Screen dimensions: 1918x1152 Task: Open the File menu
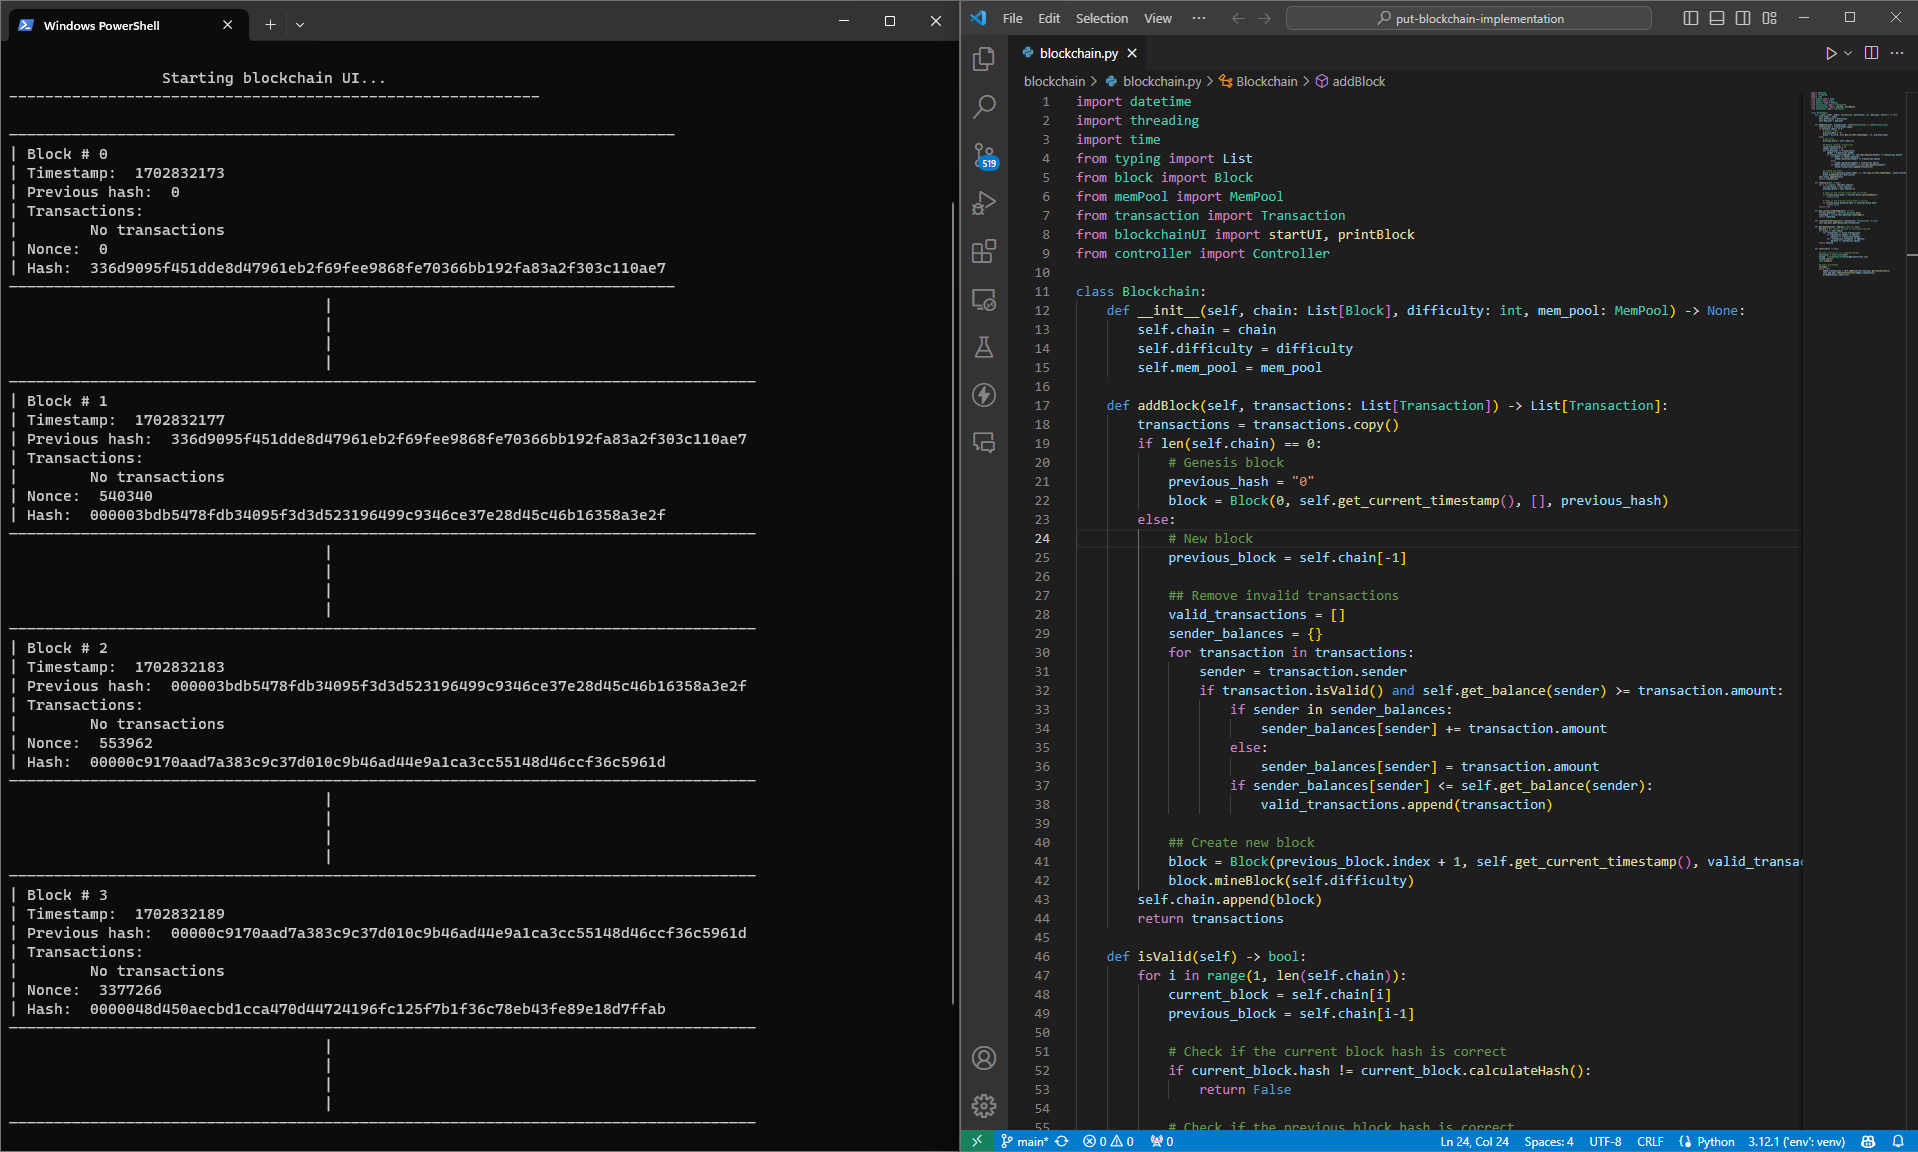coord(1012,18)
